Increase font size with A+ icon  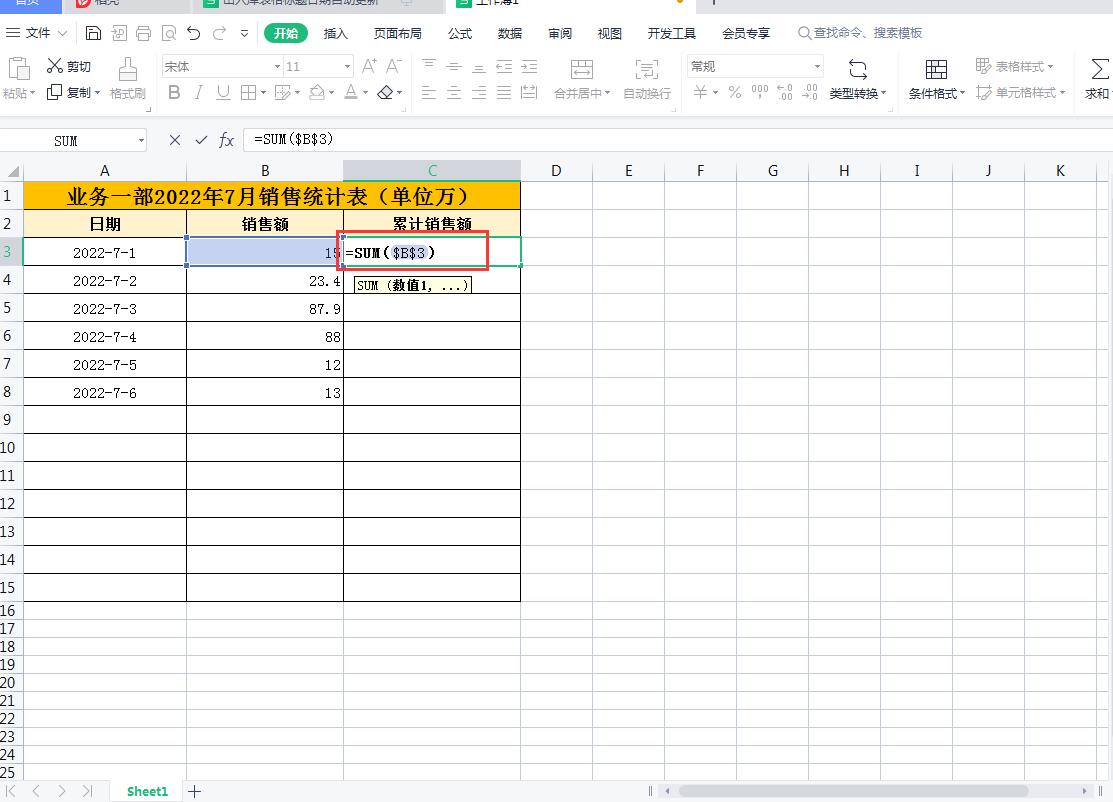click(x=369, y=66)
